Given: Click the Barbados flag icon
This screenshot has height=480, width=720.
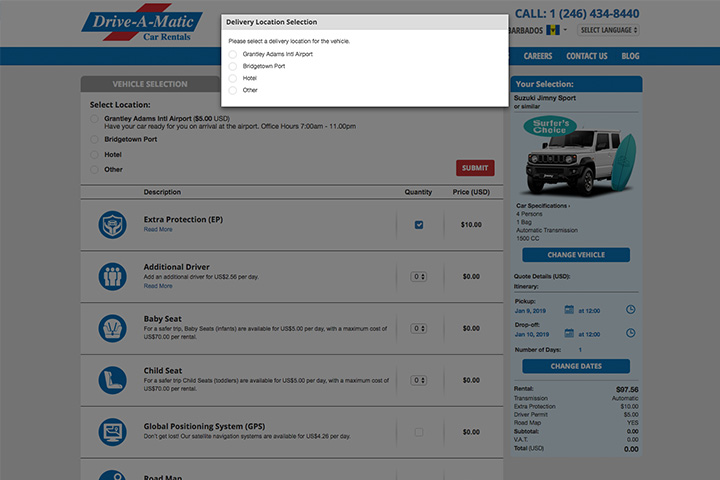Looking at the screenshot, I should tap(553, 30).
